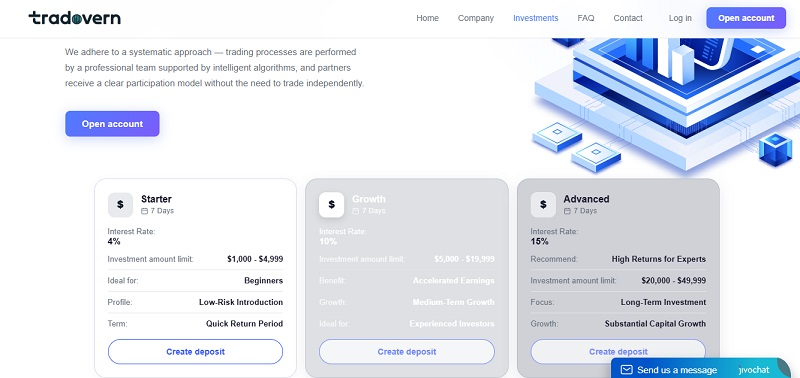Click the 15% interest rate value
The height and width of the screenshot is (378, 800).
coord(539,241)
